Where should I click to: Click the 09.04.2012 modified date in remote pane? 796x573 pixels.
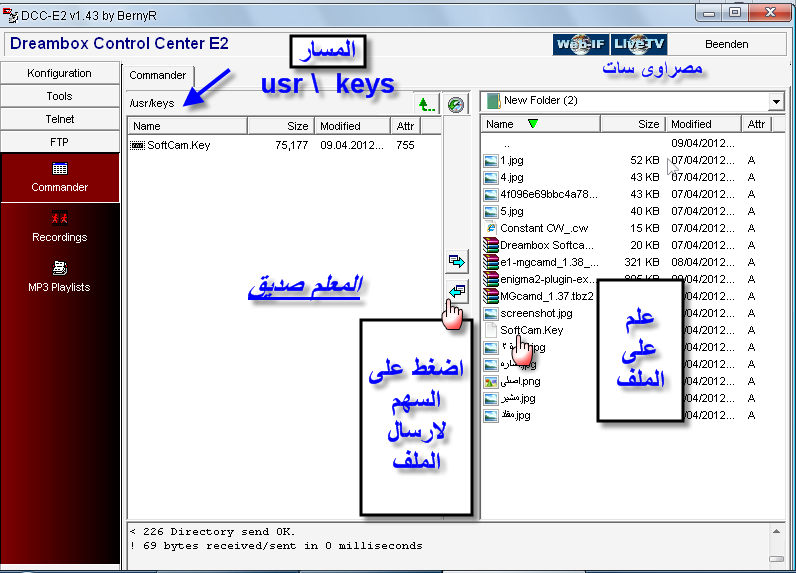click(x=352, y=145)
